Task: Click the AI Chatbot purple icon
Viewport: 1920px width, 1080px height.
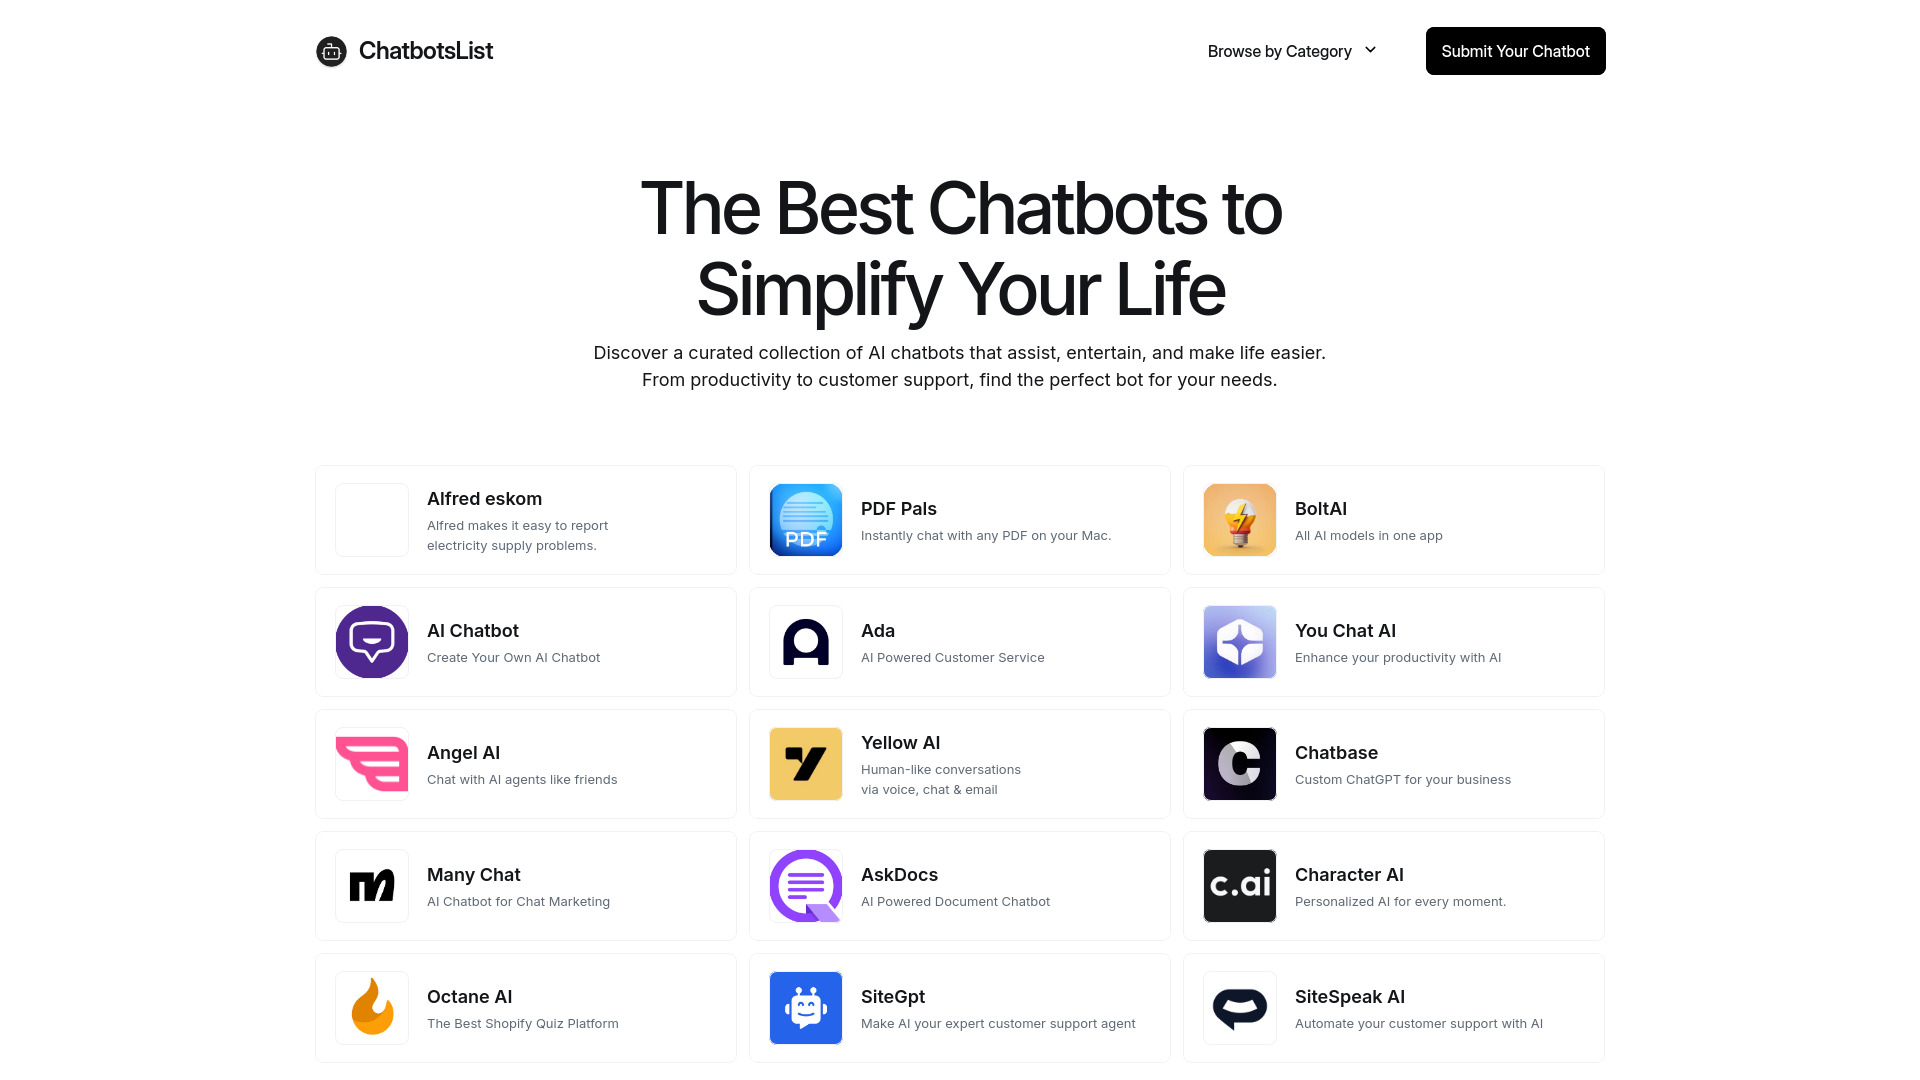Action: point(371,641)
